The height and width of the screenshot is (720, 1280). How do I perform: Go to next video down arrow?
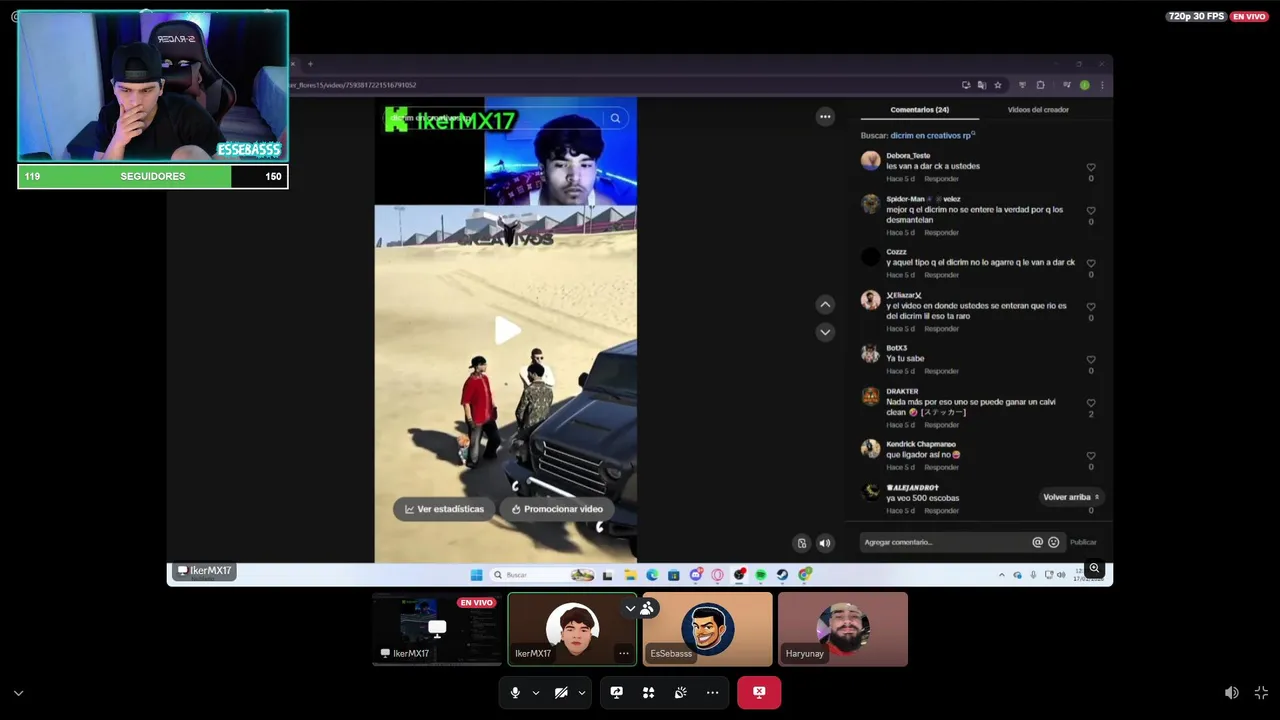(x=825, y=332)
